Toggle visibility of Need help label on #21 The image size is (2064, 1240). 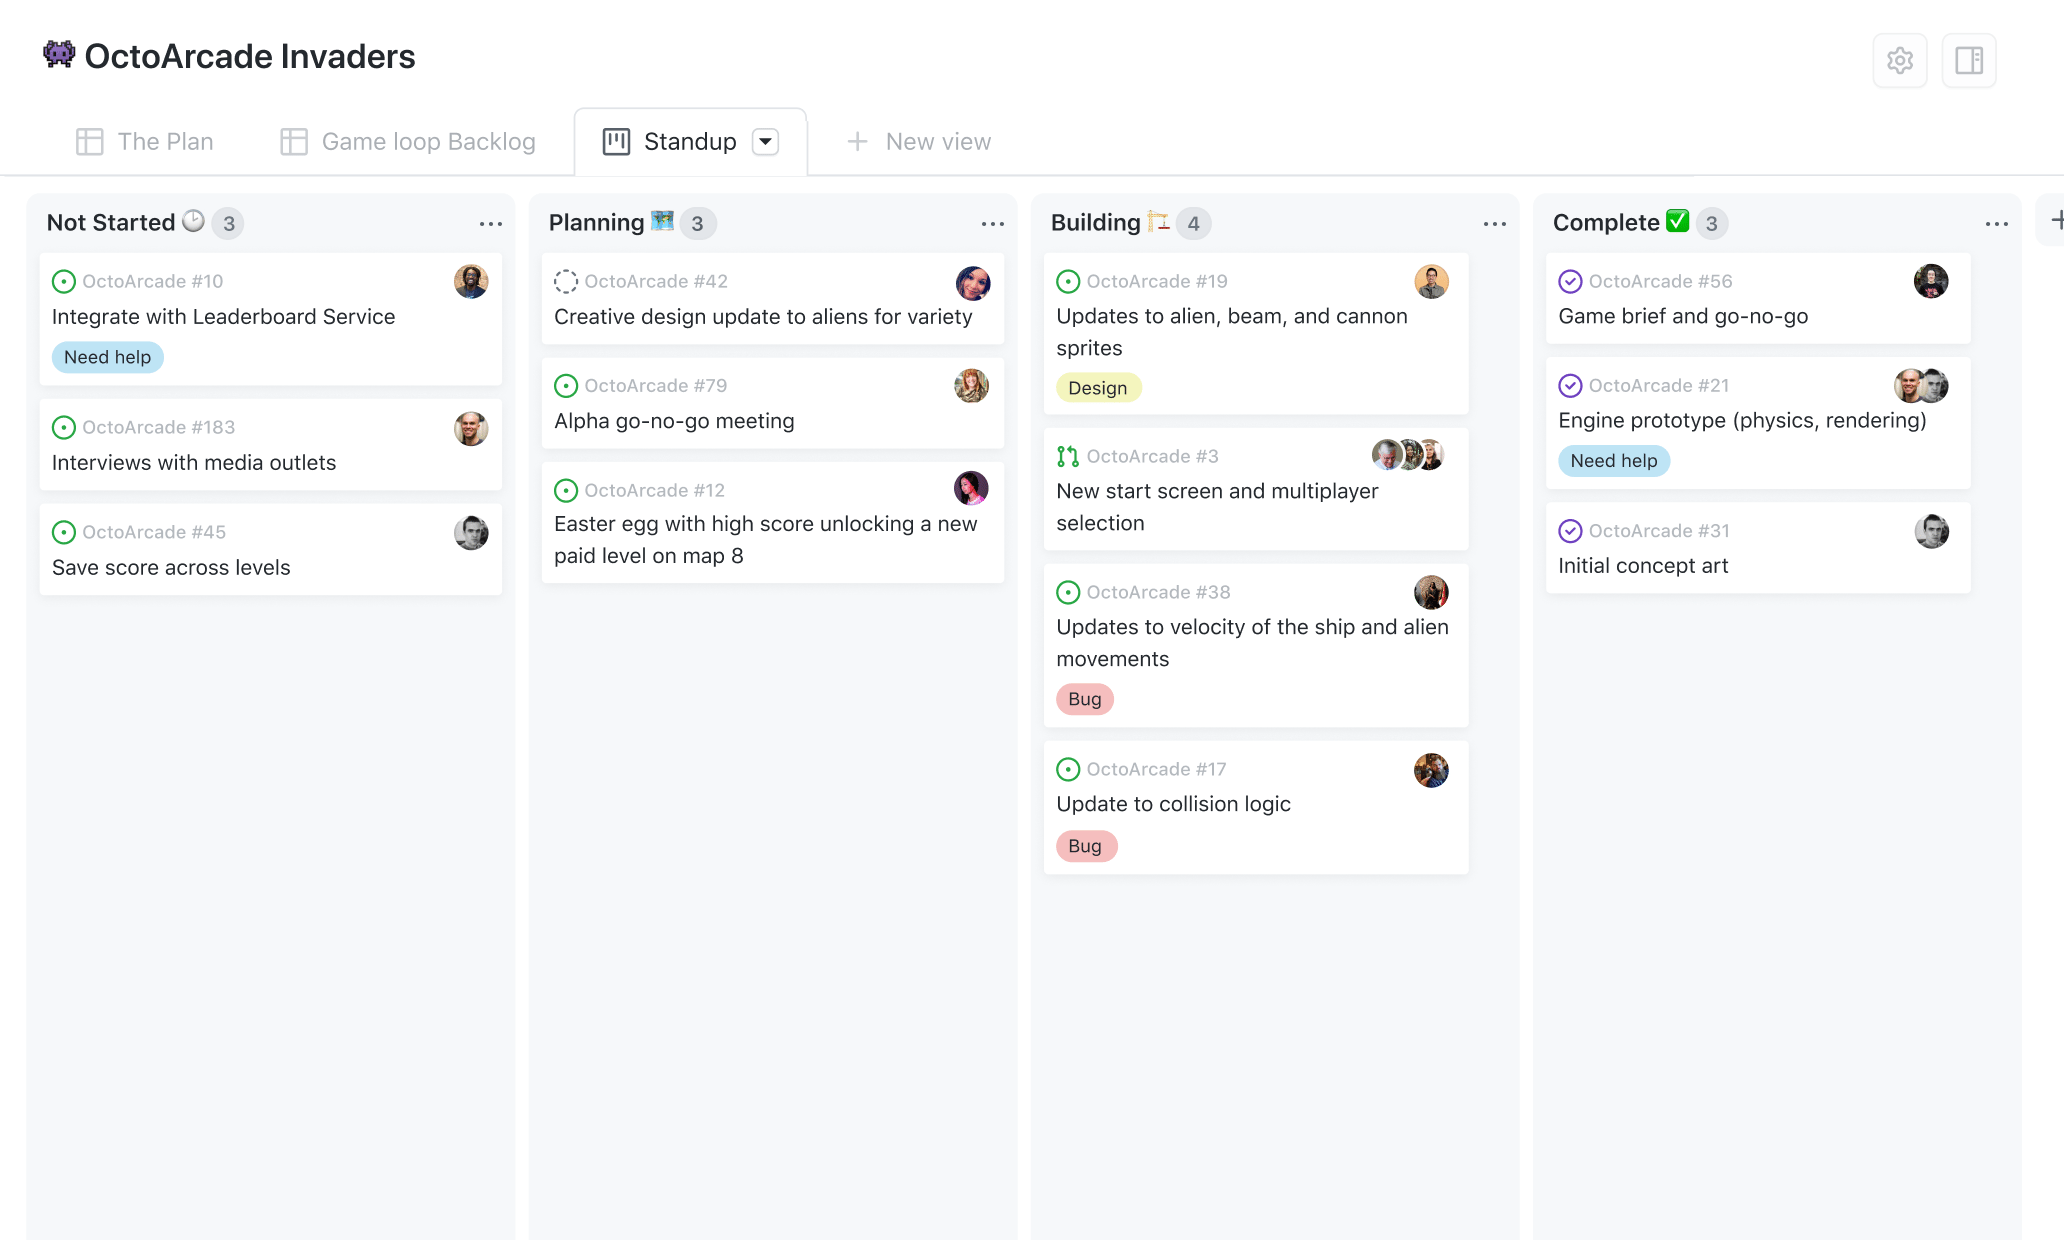pos(1611,460)
